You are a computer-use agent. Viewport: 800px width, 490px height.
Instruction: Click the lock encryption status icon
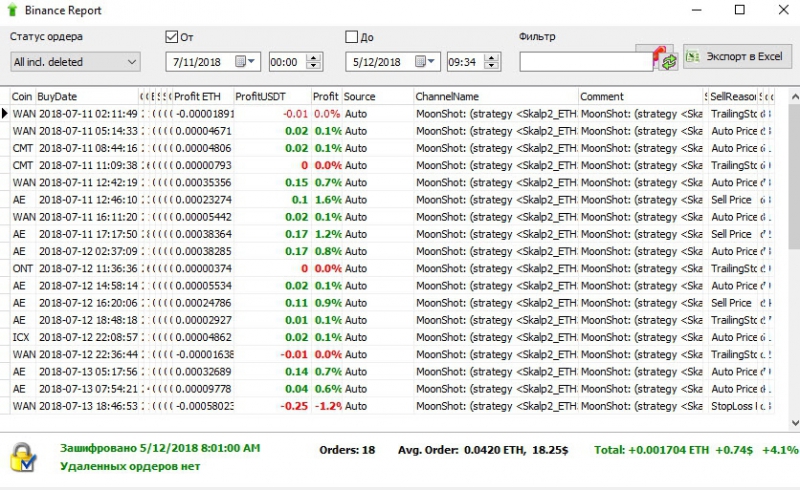23,457
